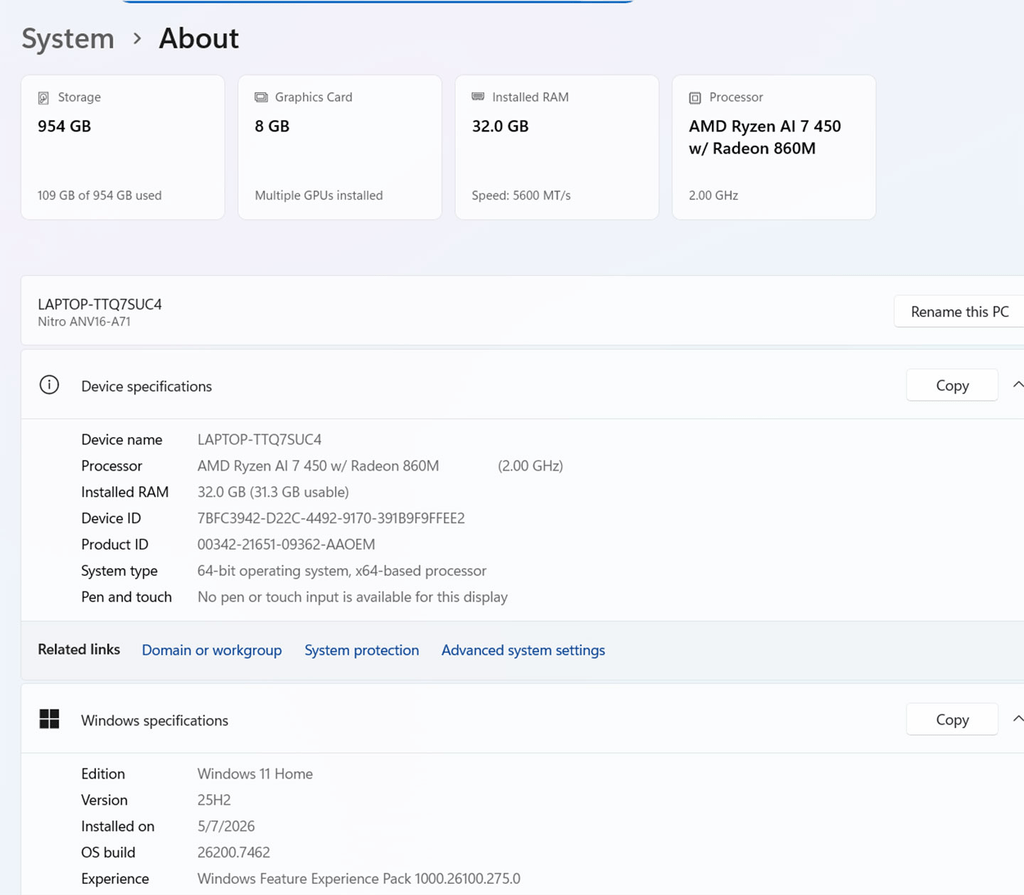1024x895 pixels.
Task: Click Edition value 'Windows 11 Home'
Action: [x=255, y=773]
